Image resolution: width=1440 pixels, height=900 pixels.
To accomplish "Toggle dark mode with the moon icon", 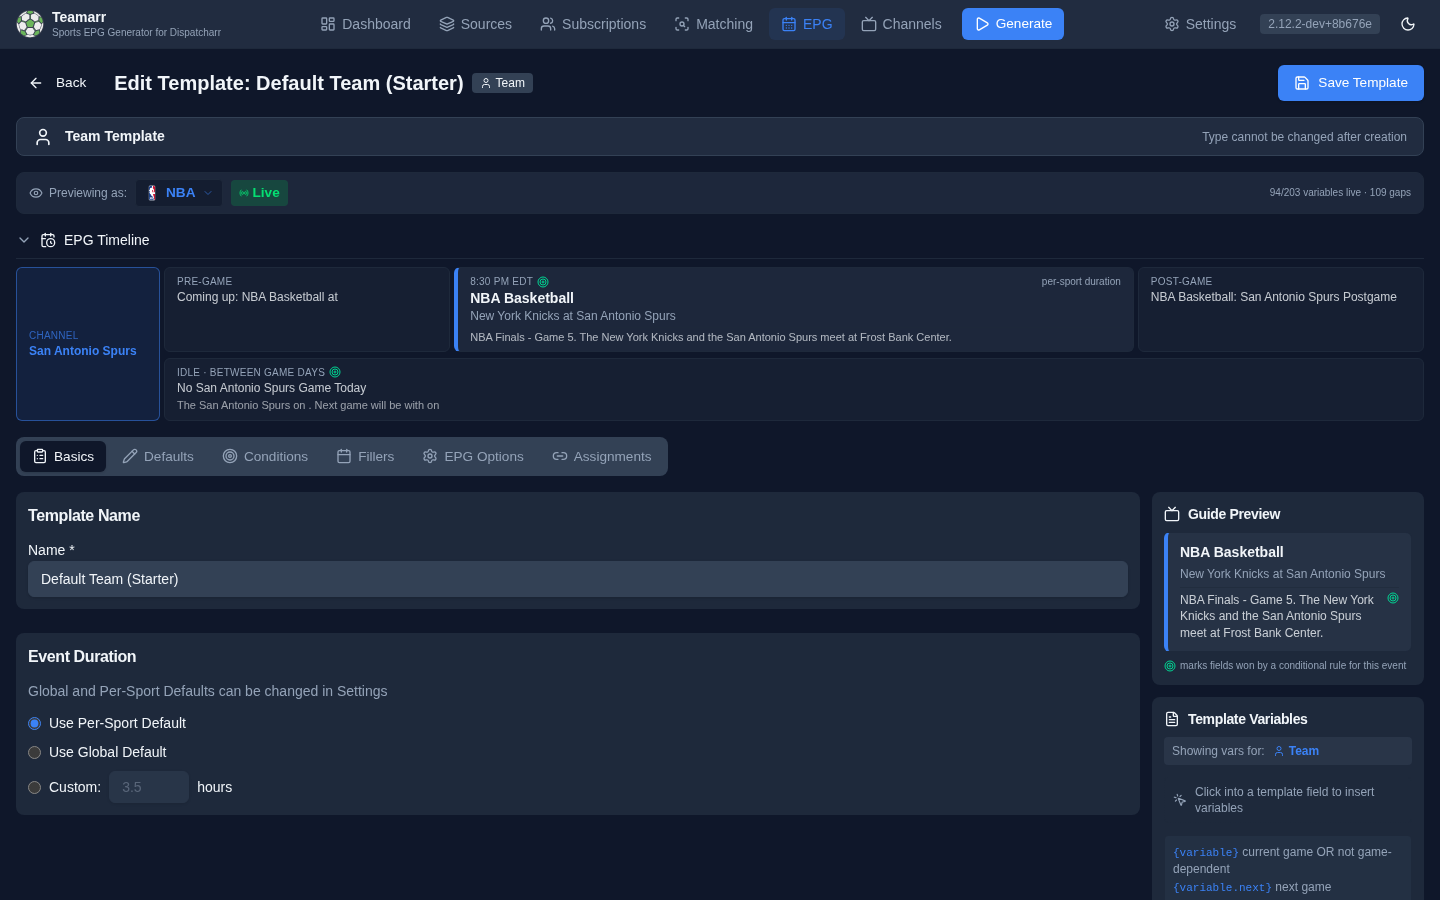I will [x=1408, y=24].
